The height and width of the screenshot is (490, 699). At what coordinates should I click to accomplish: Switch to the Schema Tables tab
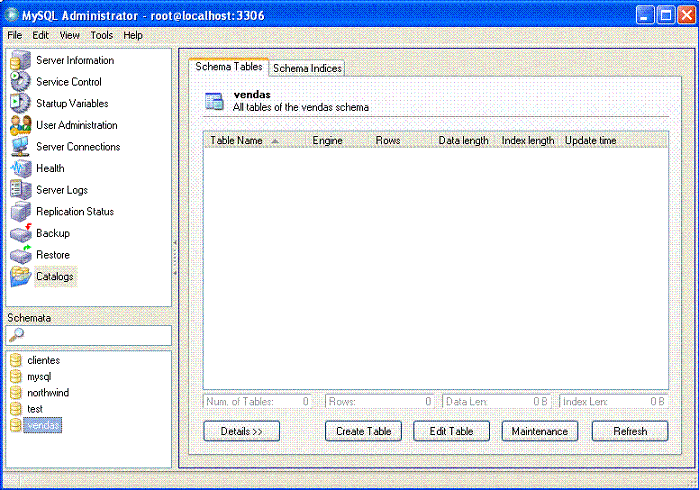[229, 67]
